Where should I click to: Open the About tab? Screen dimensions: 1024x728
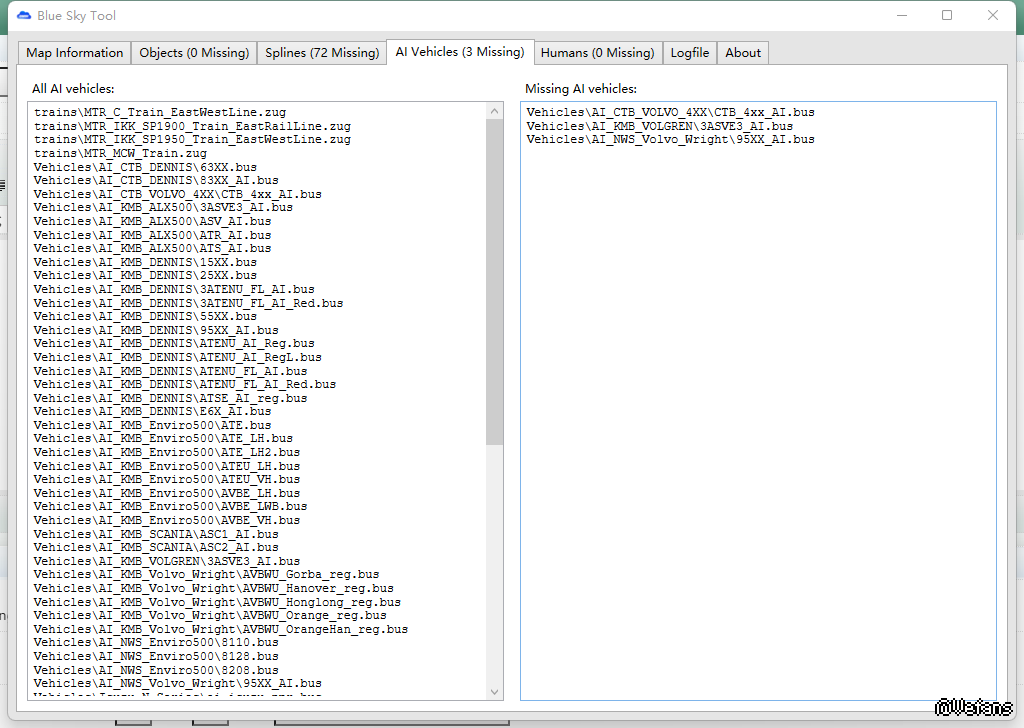(743, 53)
